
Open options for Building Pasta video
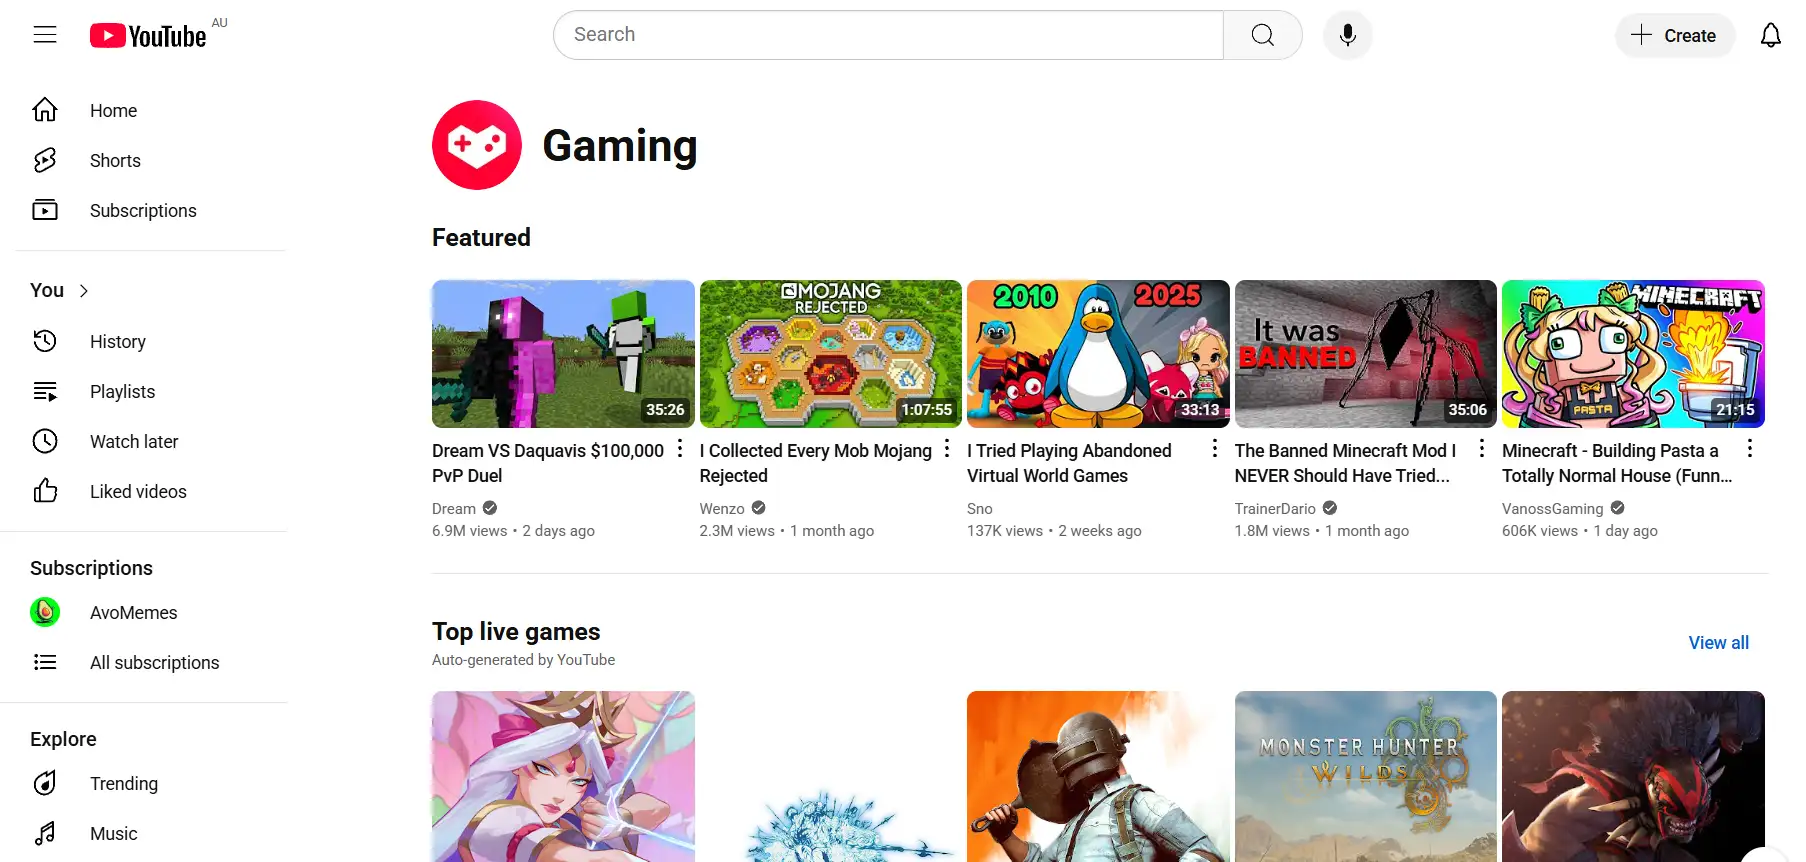pos(1750,448)
